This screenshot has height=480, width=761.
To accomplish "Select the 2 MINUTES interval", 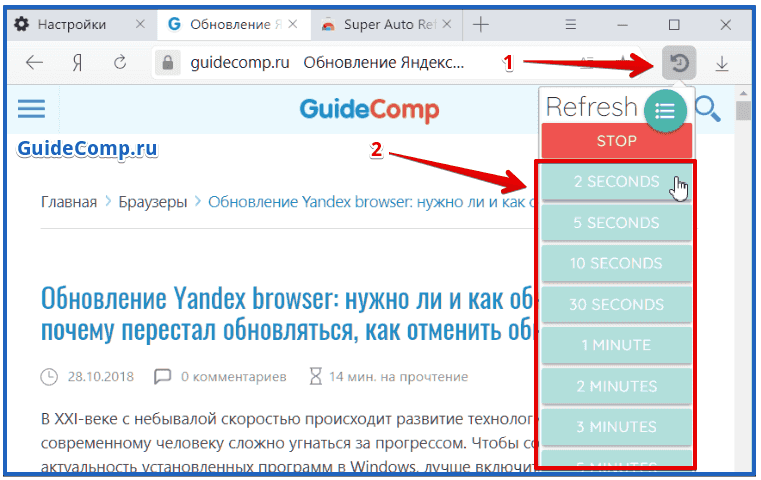I will (616, 386).
